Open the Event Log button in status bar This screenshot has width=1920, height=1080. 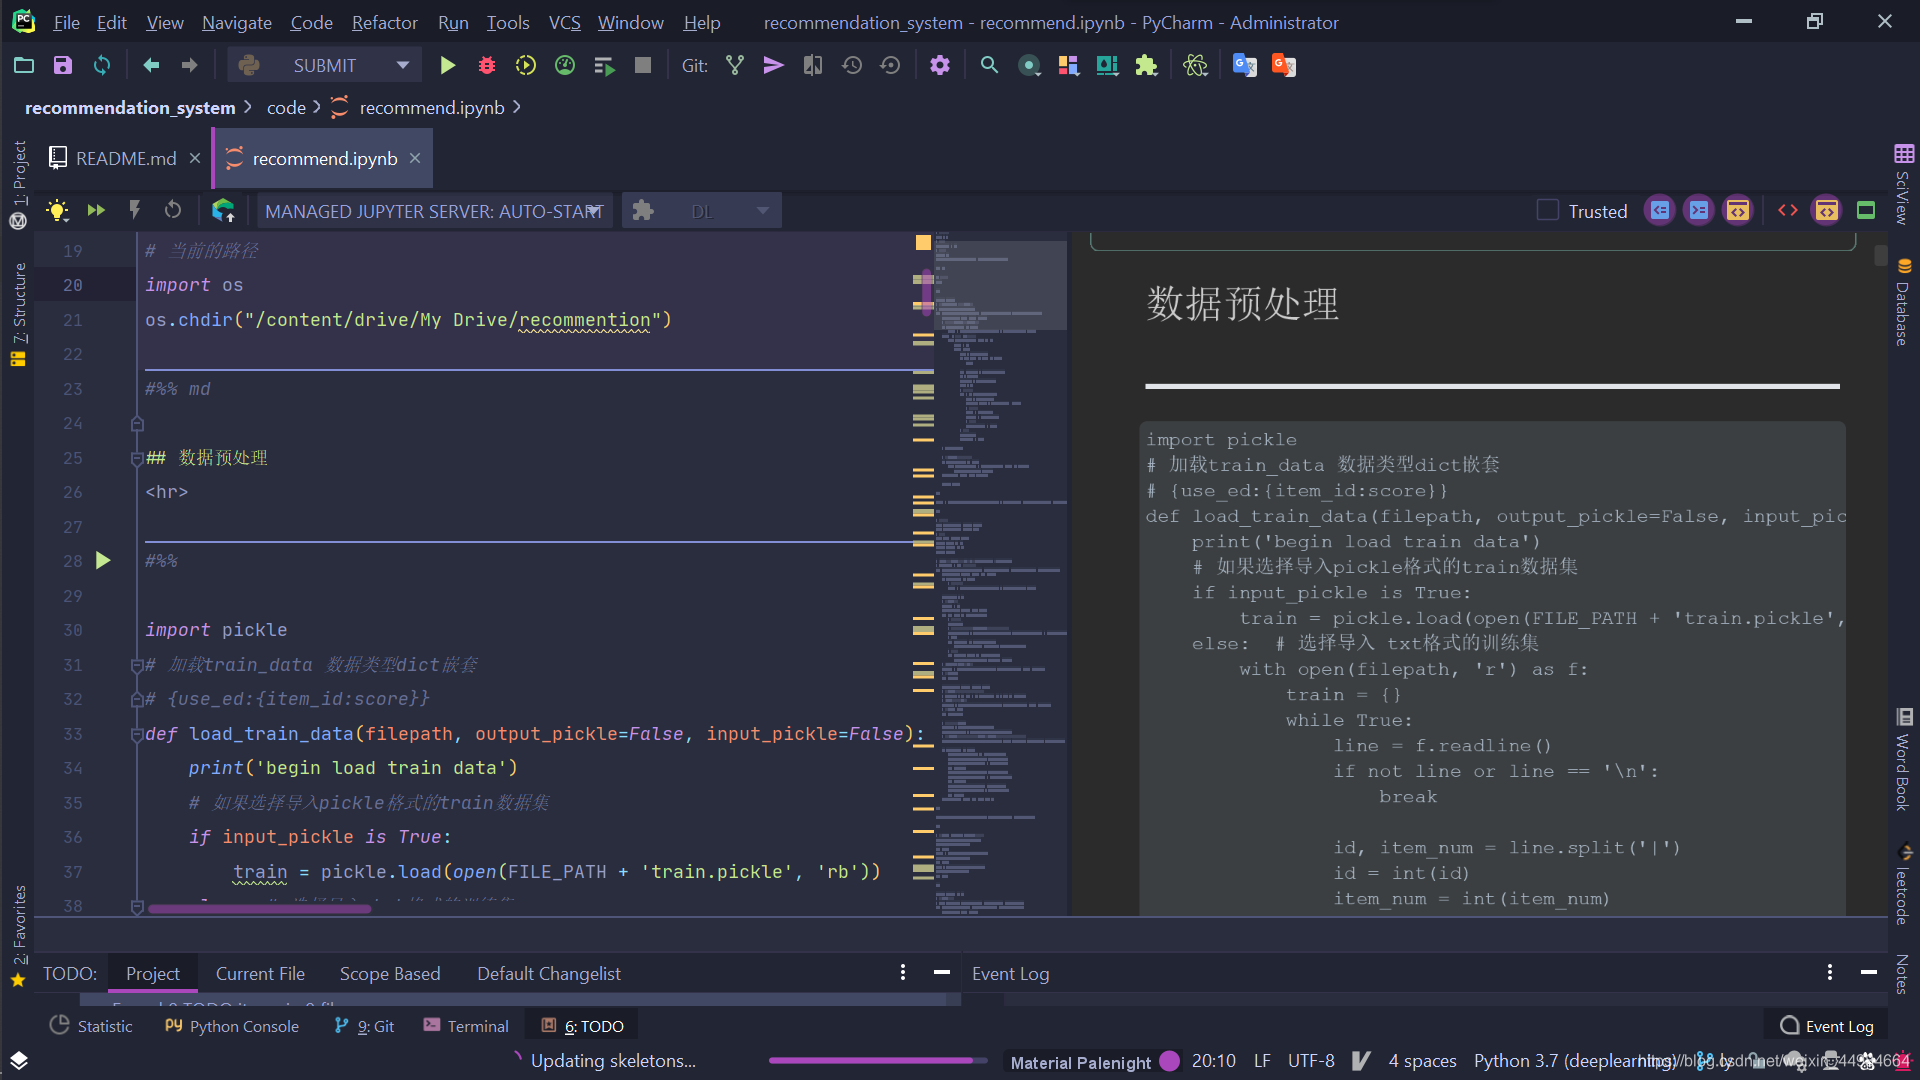(1826, 1026)
